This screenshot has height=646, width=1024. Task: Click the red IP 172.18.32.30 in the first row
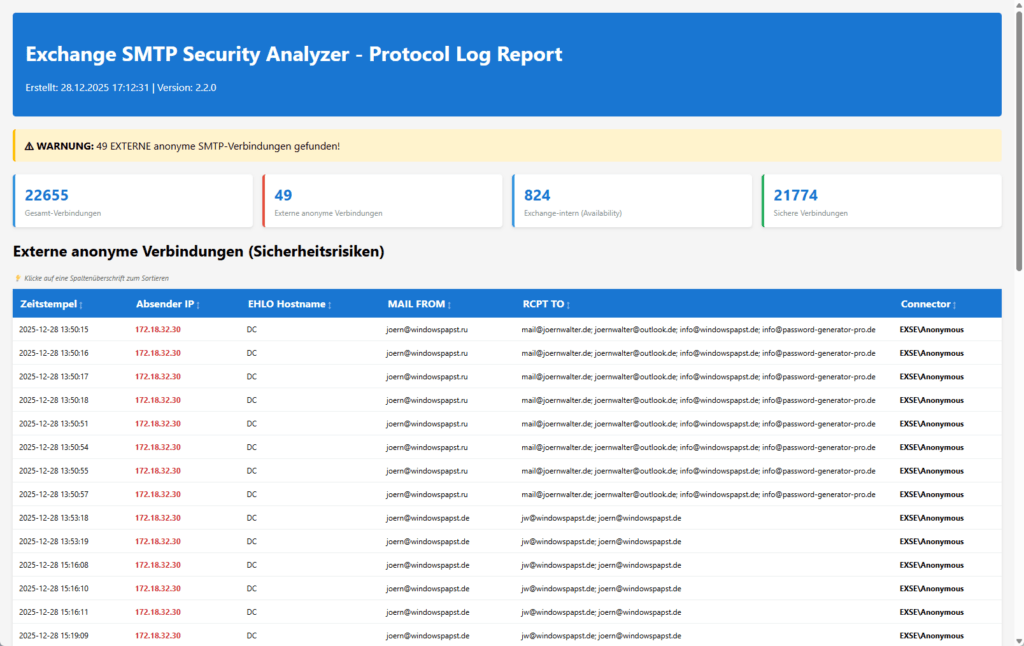(x=156, y=329)
